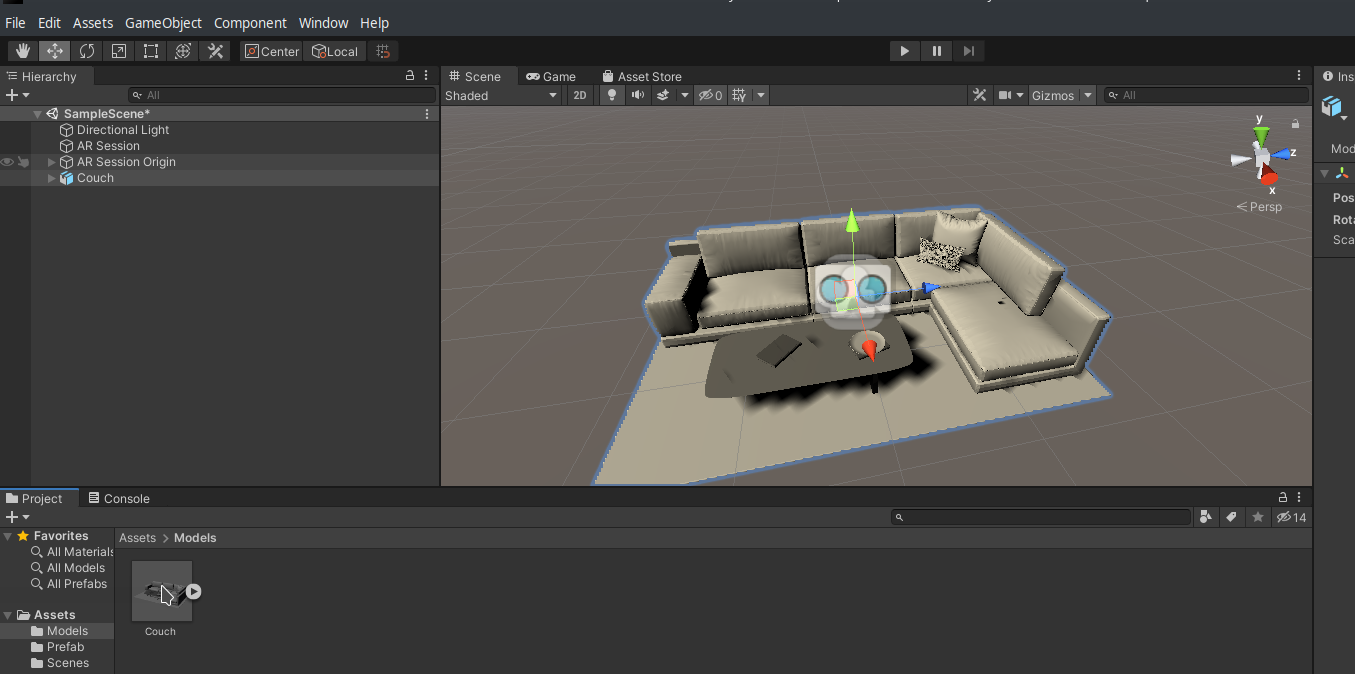The image size is (1355, 674).
Task: Choose the Scale tool
Action: pos(118,50)
